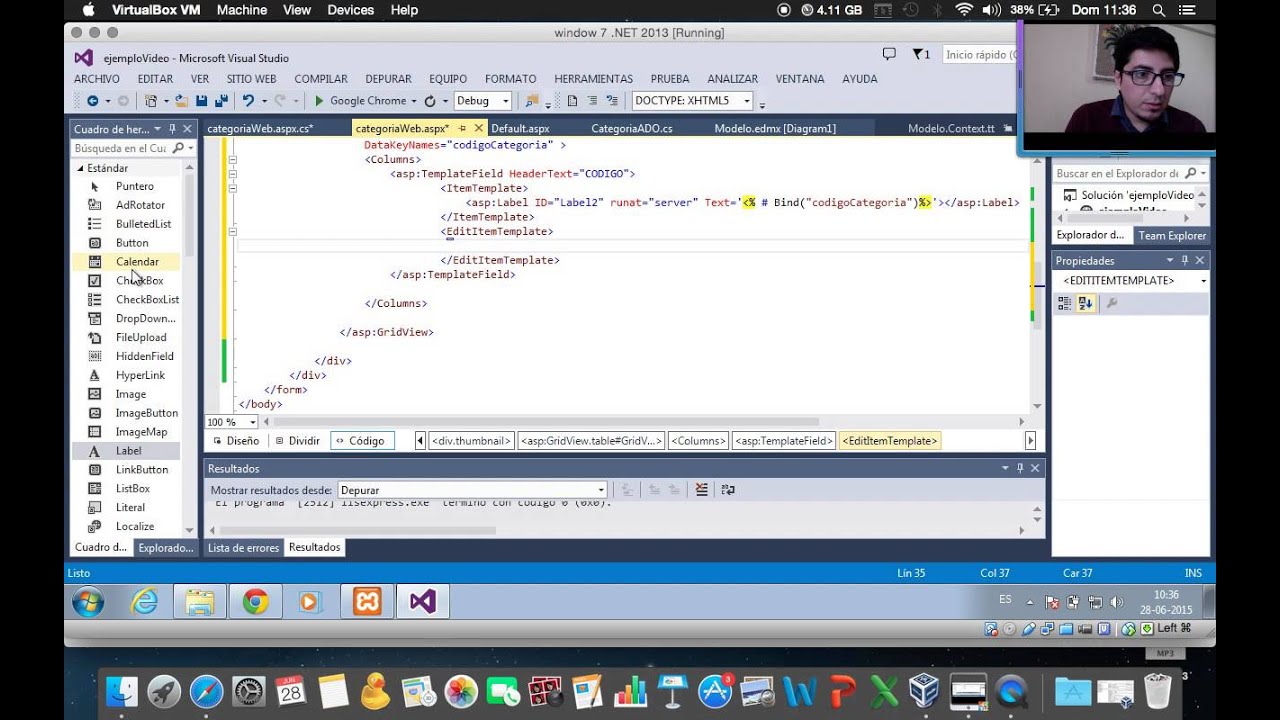Toggle auto-hide pin on Propiedades panel
The width and height of the screenshot is (1280, 720).
coord(1185,261)
